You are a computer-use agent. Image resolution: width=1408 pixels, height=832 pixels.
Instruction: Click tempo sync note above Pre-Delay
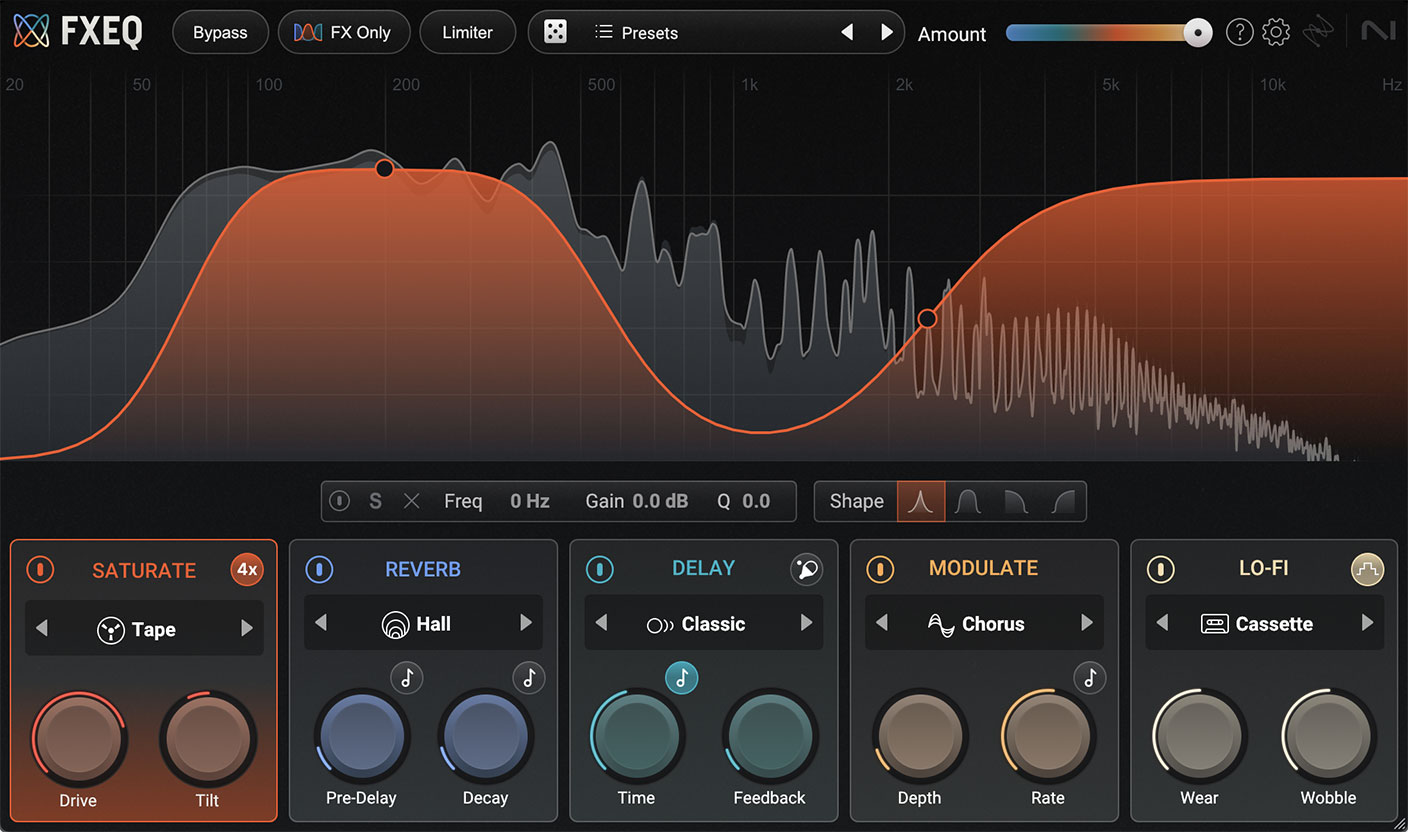406,678
